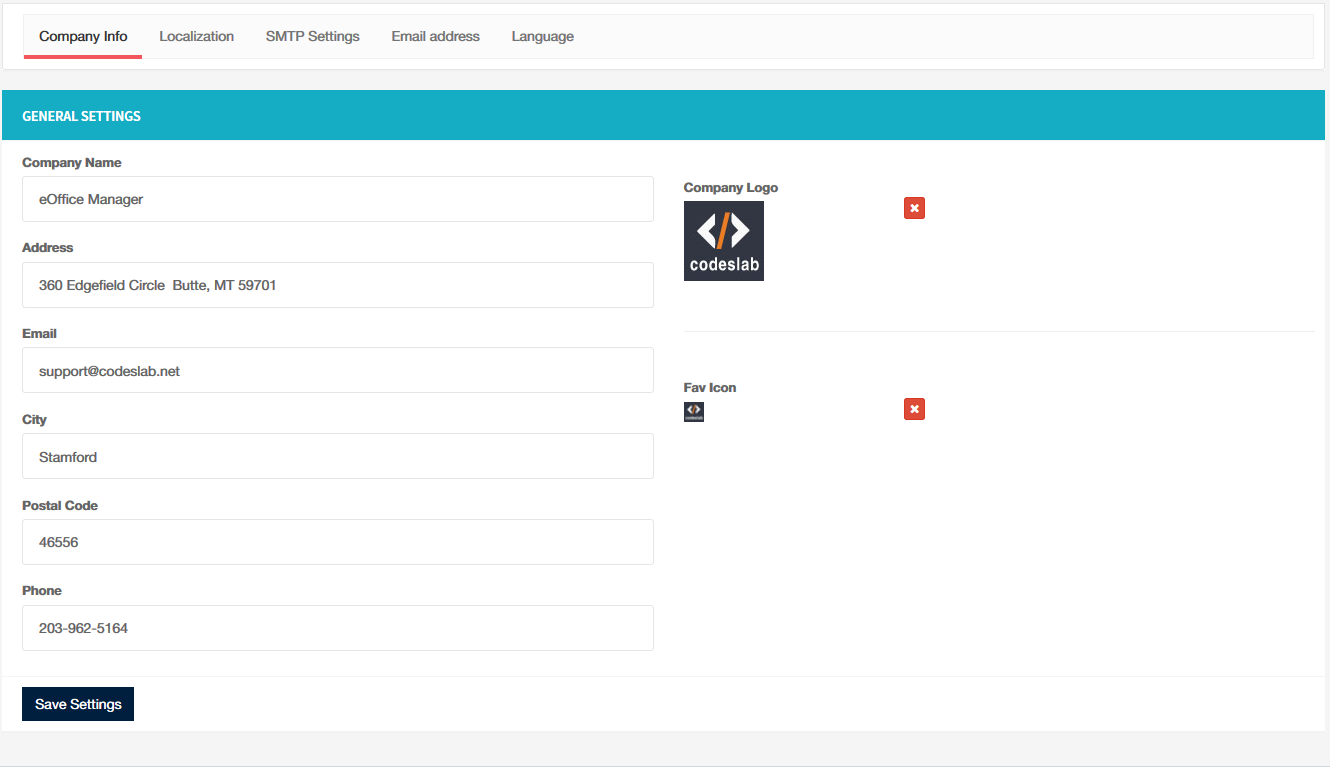Click the Fav Icon label text

(710, 387)
